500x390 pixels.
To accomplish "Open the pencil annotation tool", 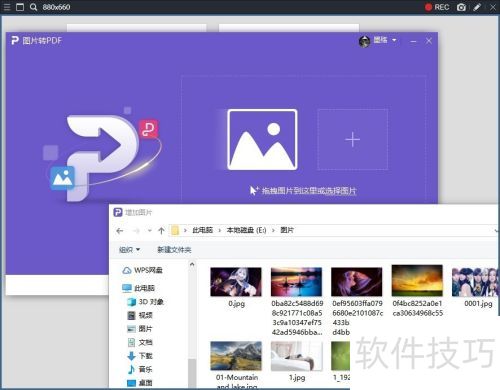I will tap(477, 7).
